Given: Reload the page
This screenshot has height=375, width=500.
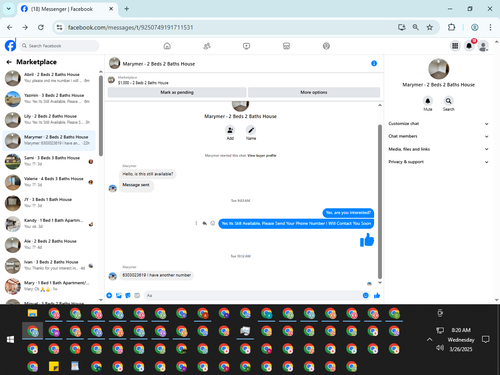Looking at the screenshot, I should 41,27.
